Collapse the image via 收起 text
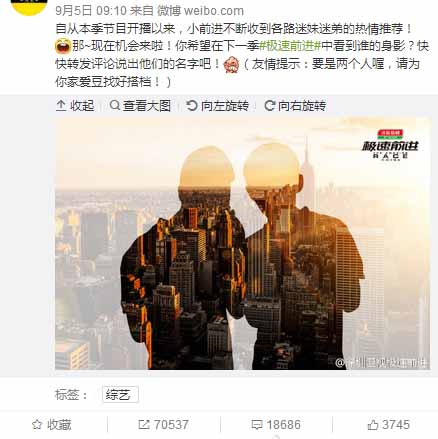Viewport: 438px width, 439px height. tap(82, 106)
